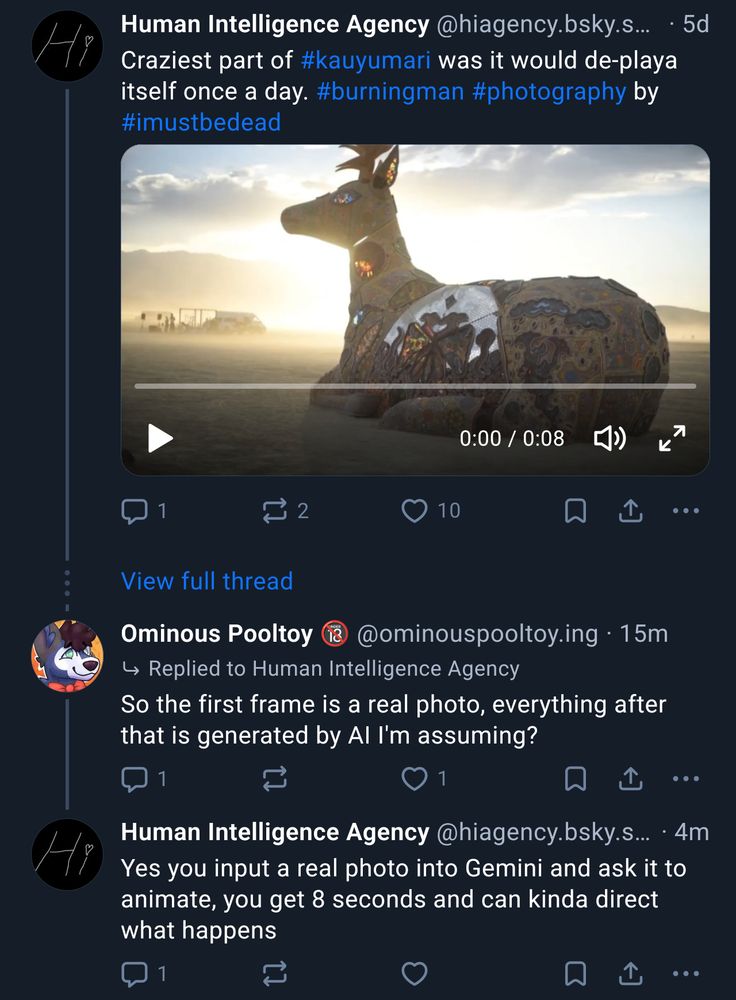Repost the top post with 2 reposts

[274, 511]
